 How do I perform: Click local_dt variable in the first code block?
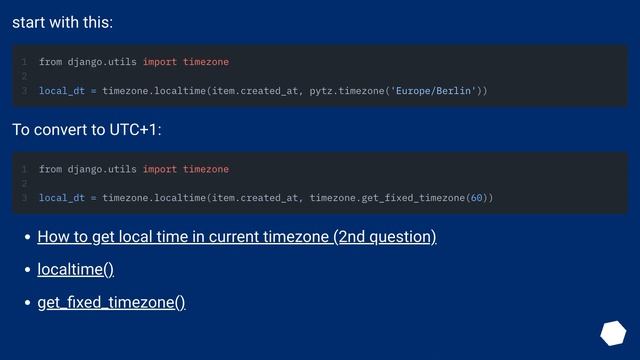[62, 91]
